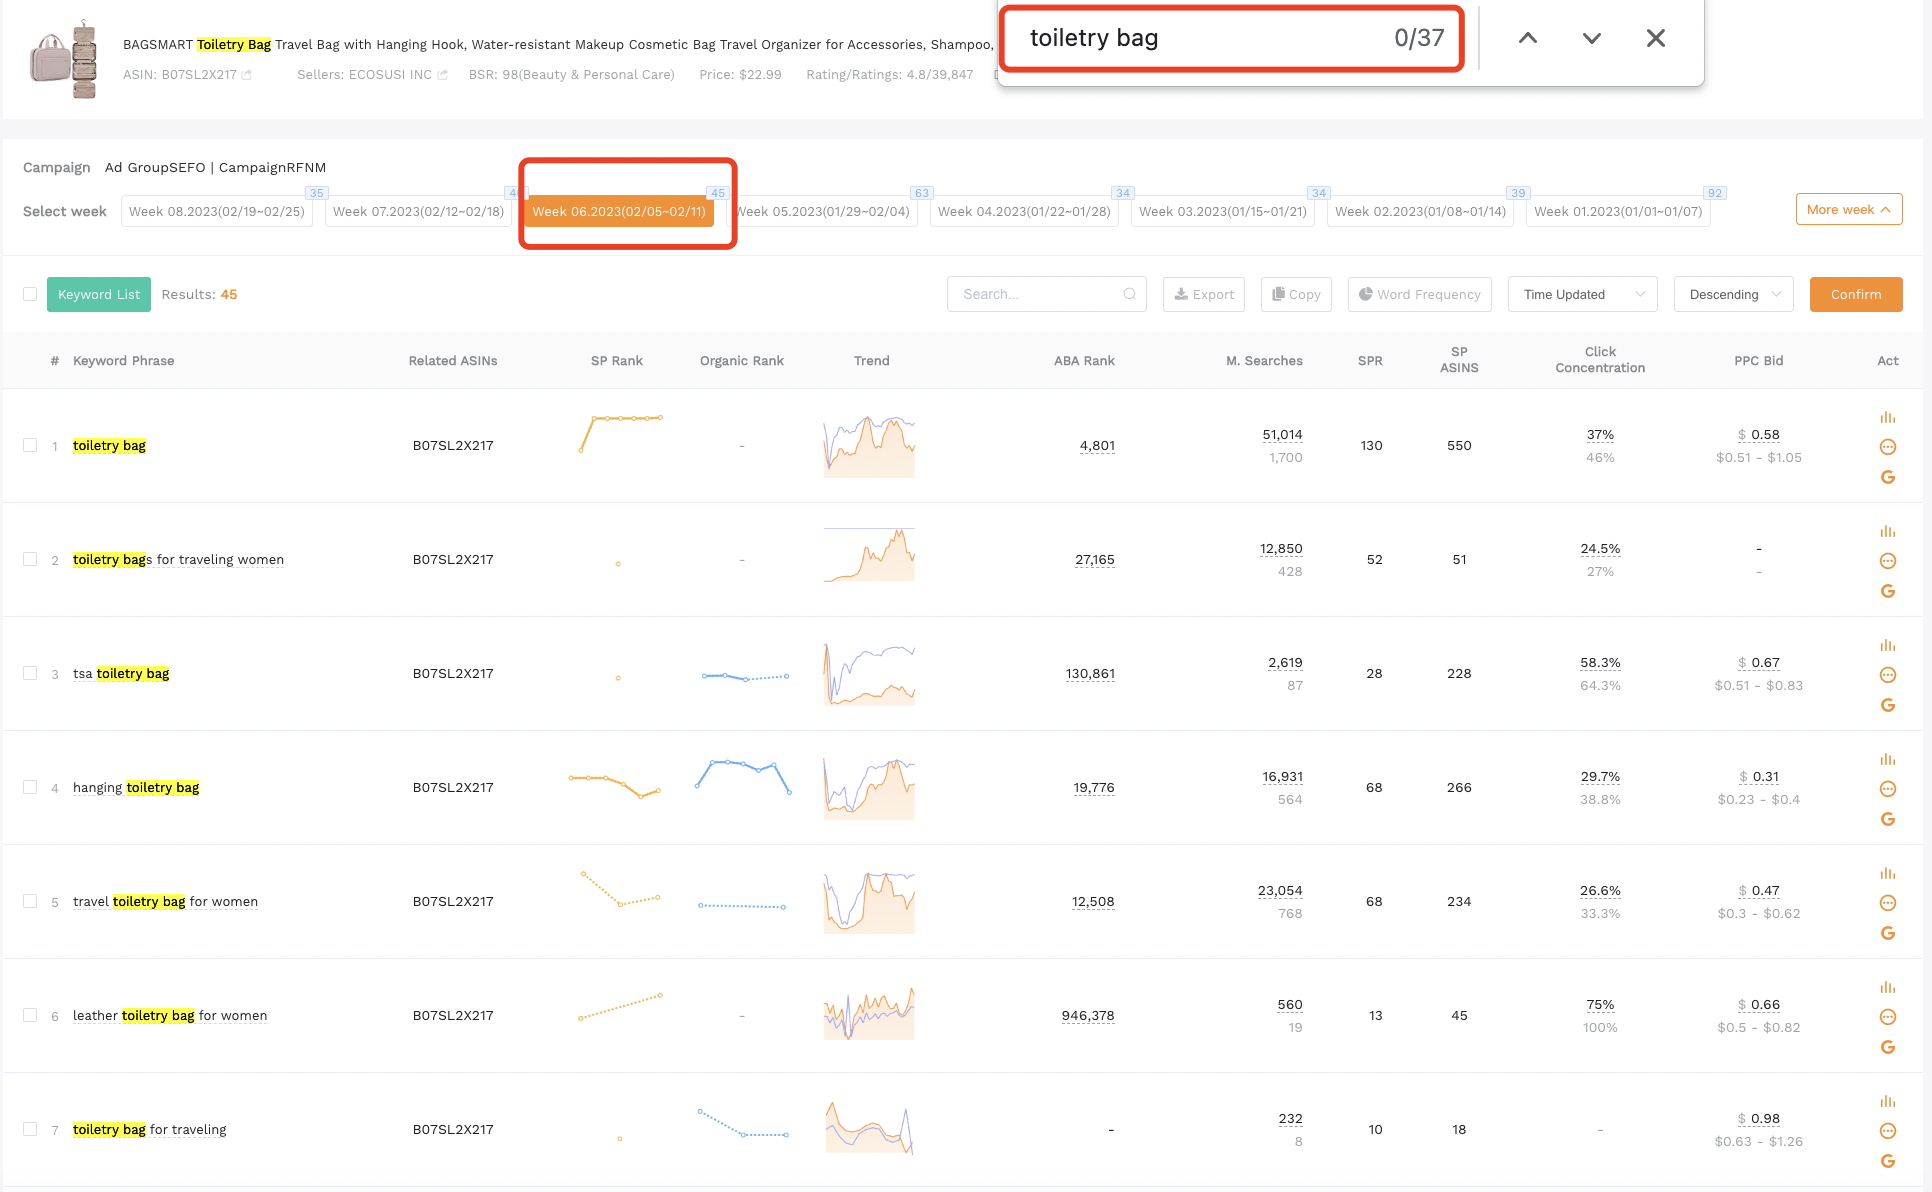The width and height of the screenshot is (1932, 1192).
Task: Click Google icon for travel toiletry bag for women
Action: click(1888, 933)
